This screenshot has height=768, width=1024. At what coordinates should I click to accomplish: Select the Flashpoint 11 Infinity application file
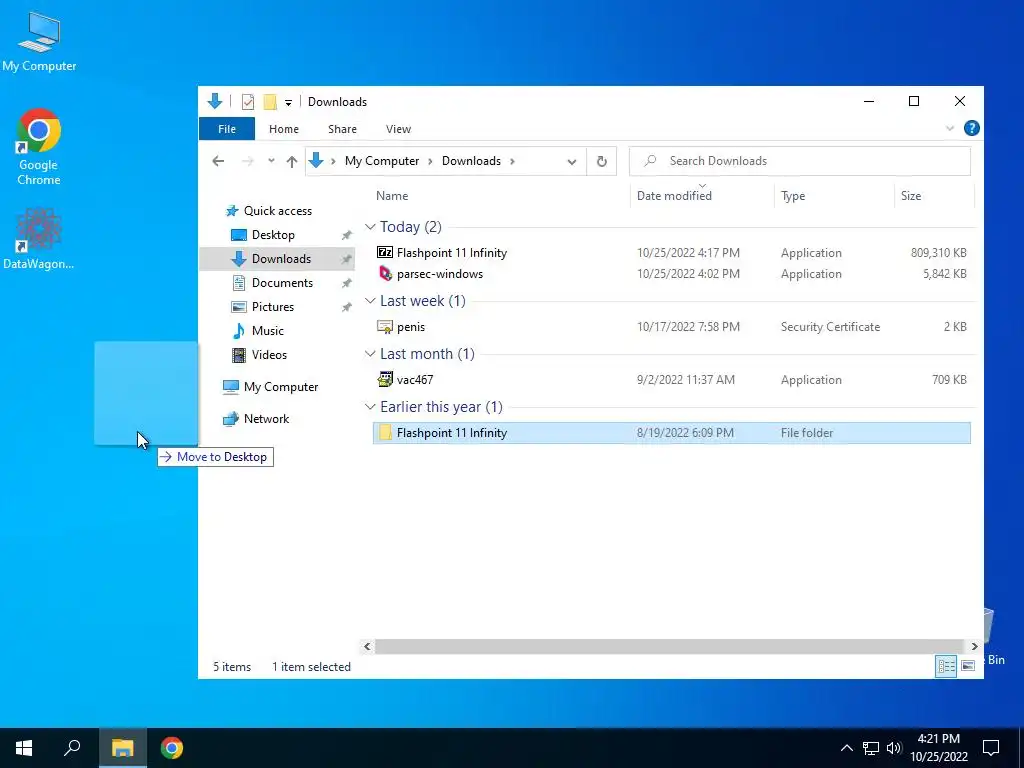point(671,253)
